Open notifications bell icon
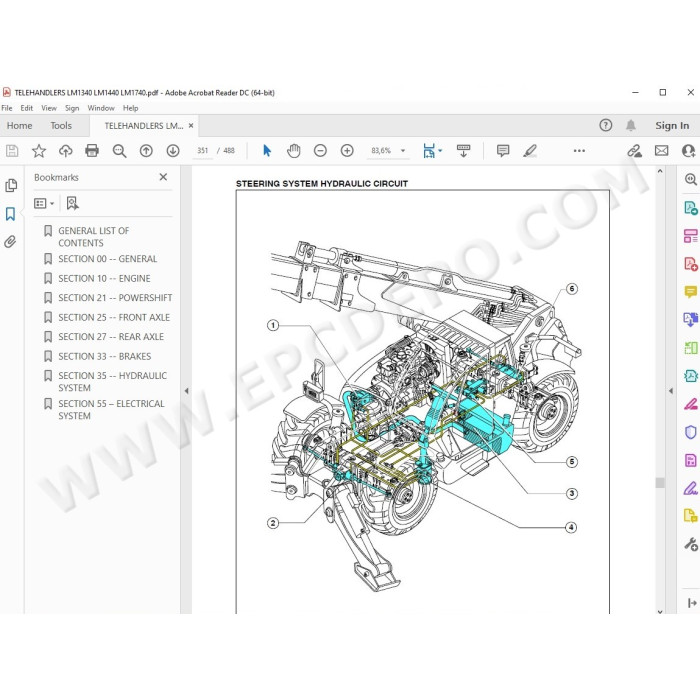The width and height of the screenshot is (700, 700). [x=631, y=125]
